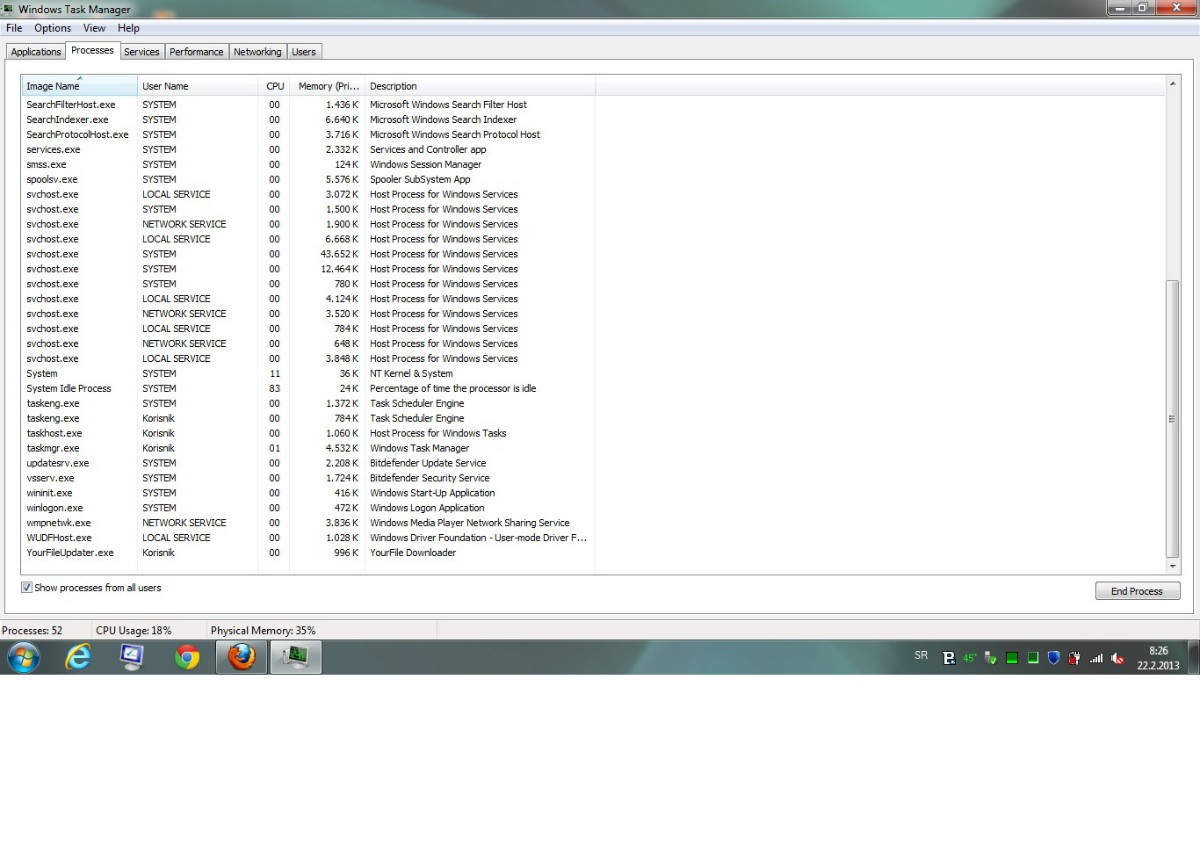Switch to the Users tab
Screen dimensions: 1200x843
(304, 52)
